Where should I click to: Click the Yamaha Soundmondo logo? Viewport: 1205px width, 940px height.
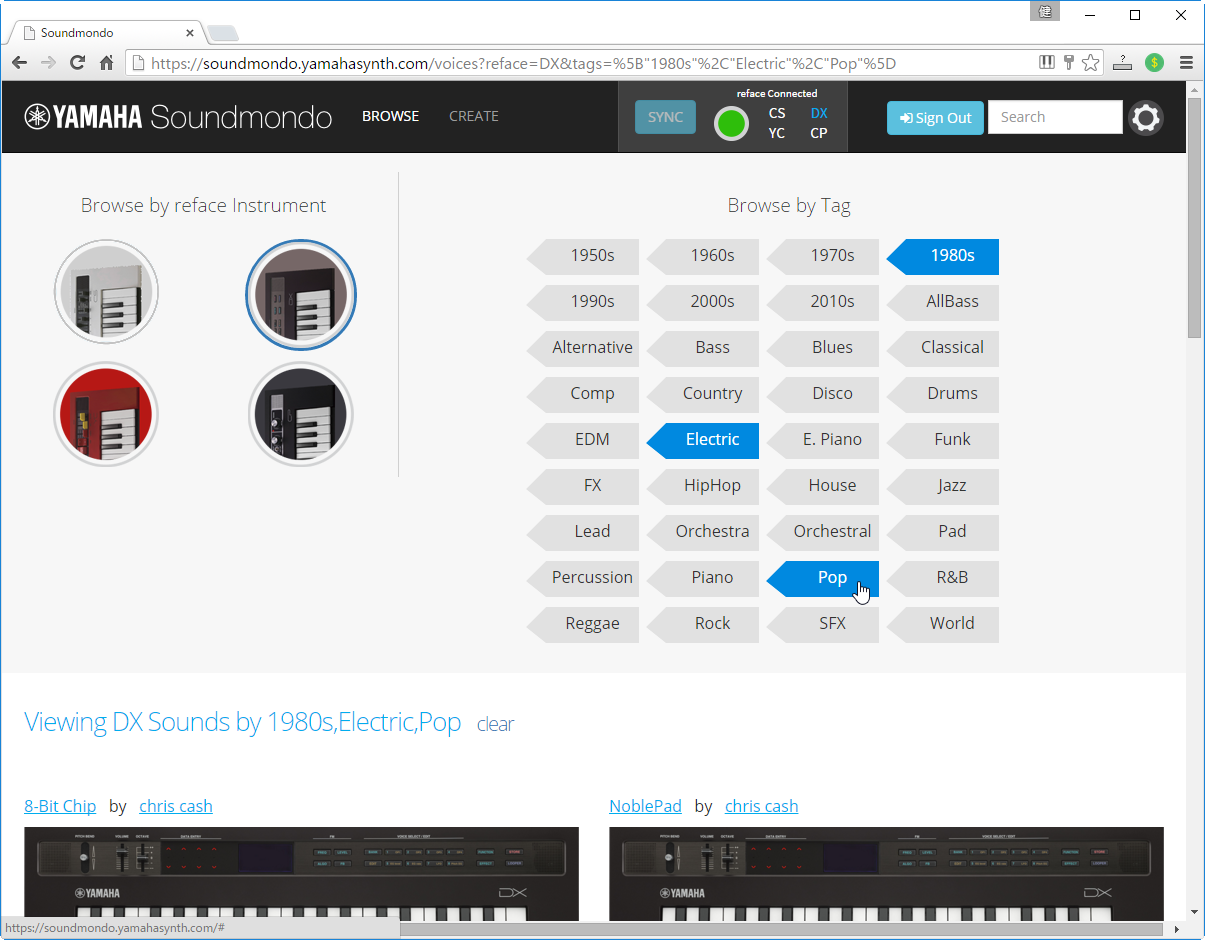178,117
